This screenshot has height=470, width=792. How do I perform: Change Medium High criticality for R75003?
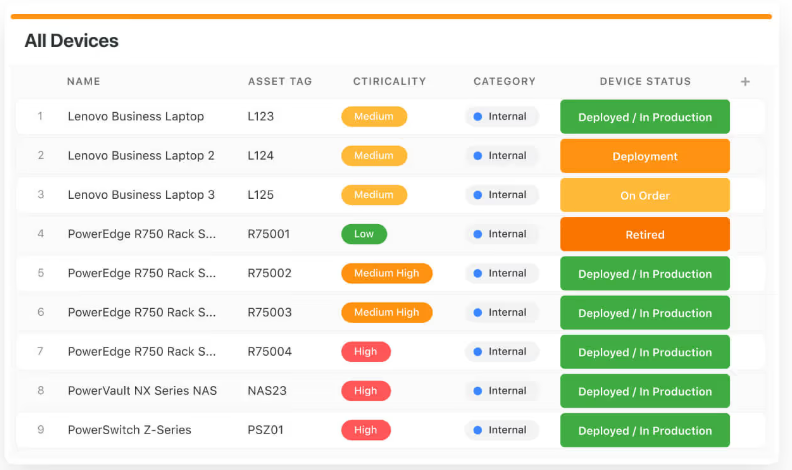[x=387, y=312]
